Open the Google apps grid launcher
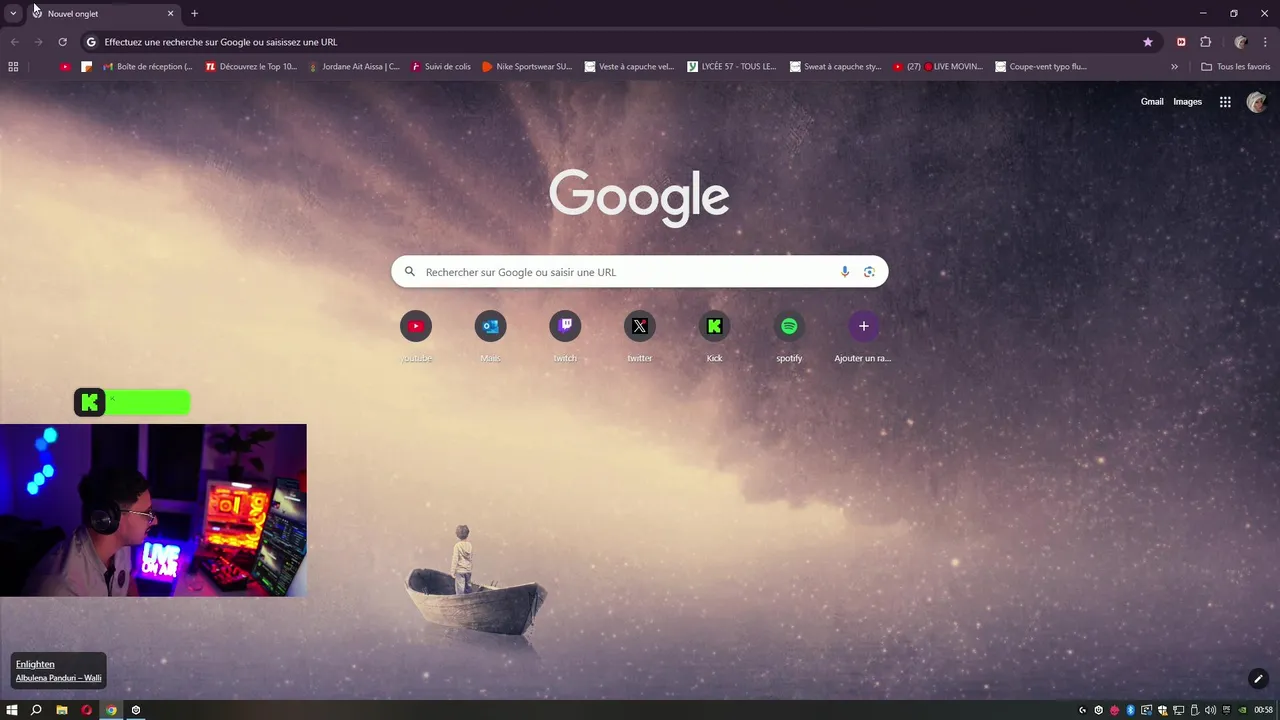Screen dimensions: 1280x720 pyautogui.click(x=1225, y=102)
